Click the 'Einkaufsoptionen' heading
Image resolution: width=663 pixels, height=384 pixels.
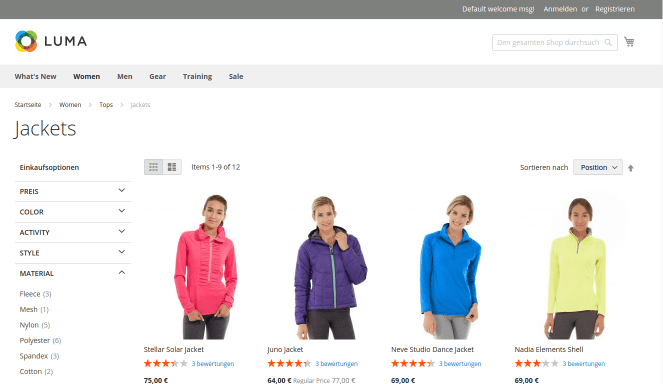click(49, 167)
